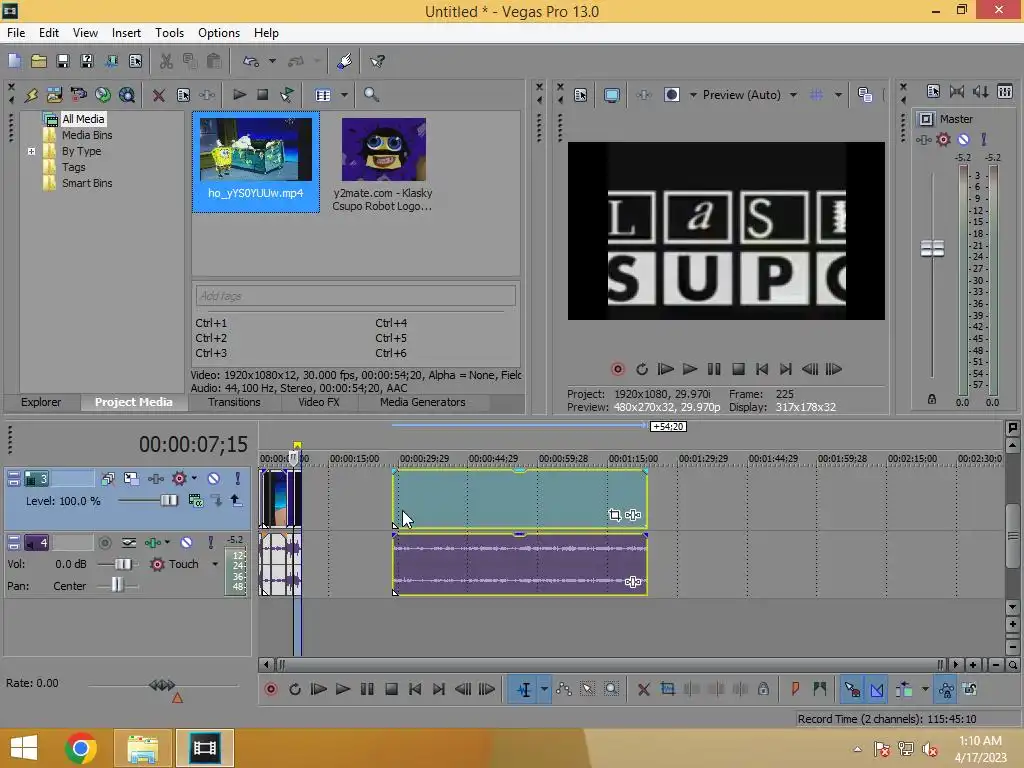The height and width of the screenshot is (768, 1024).
Task: Remove selected media with red X
Action: click(x=159, y=95)
